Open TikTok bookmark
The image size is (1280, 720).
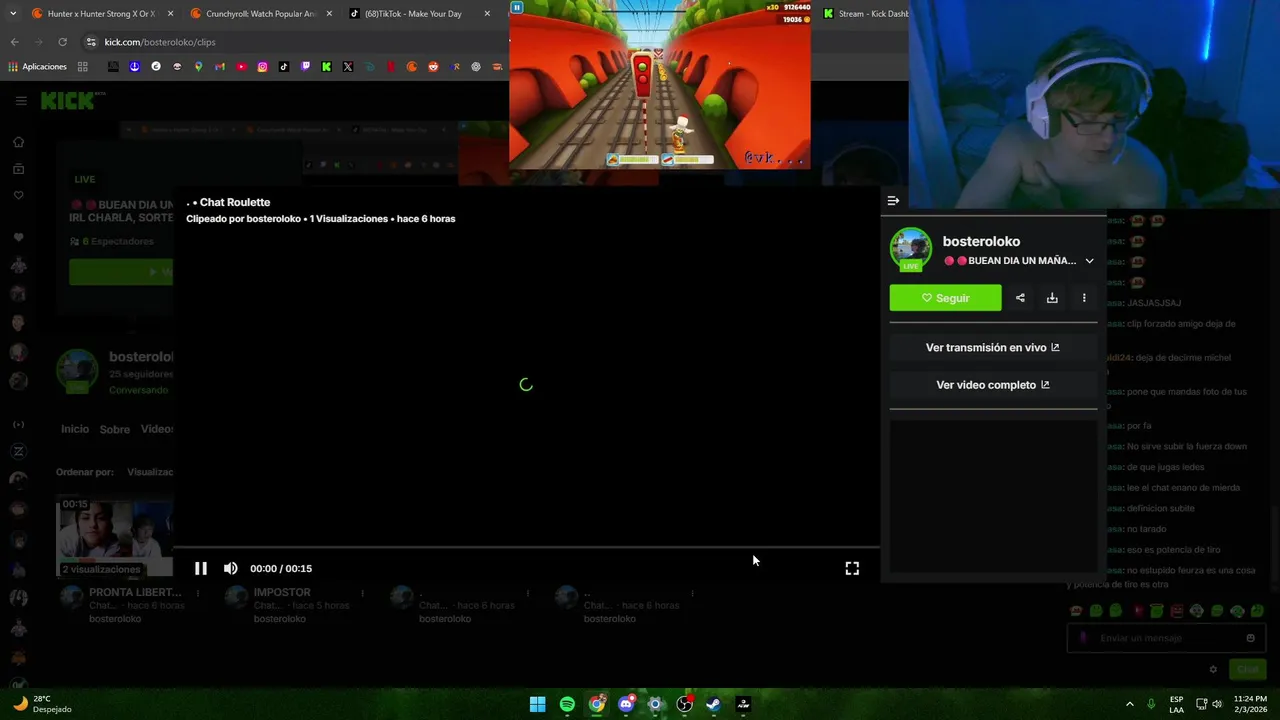284,67
